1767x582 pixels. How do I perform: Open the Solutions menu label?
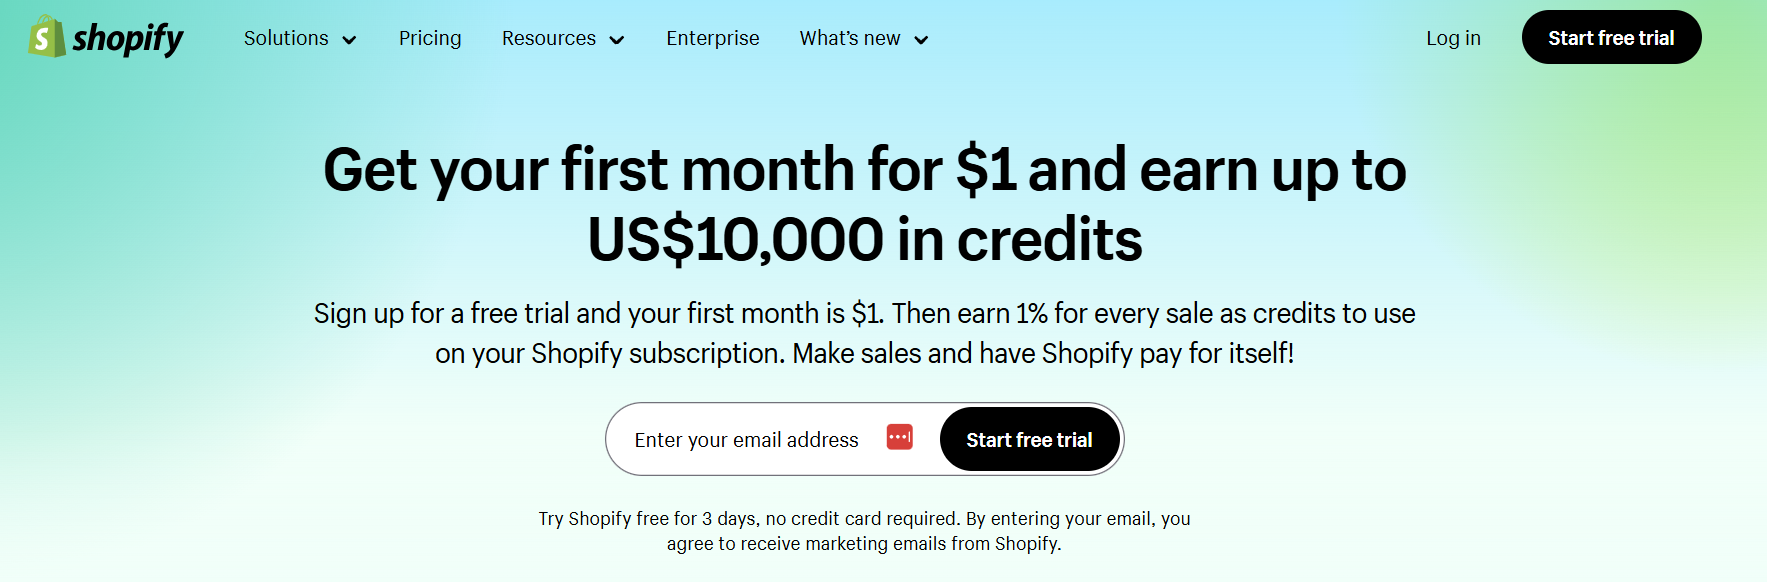click(x=286, y=38)
